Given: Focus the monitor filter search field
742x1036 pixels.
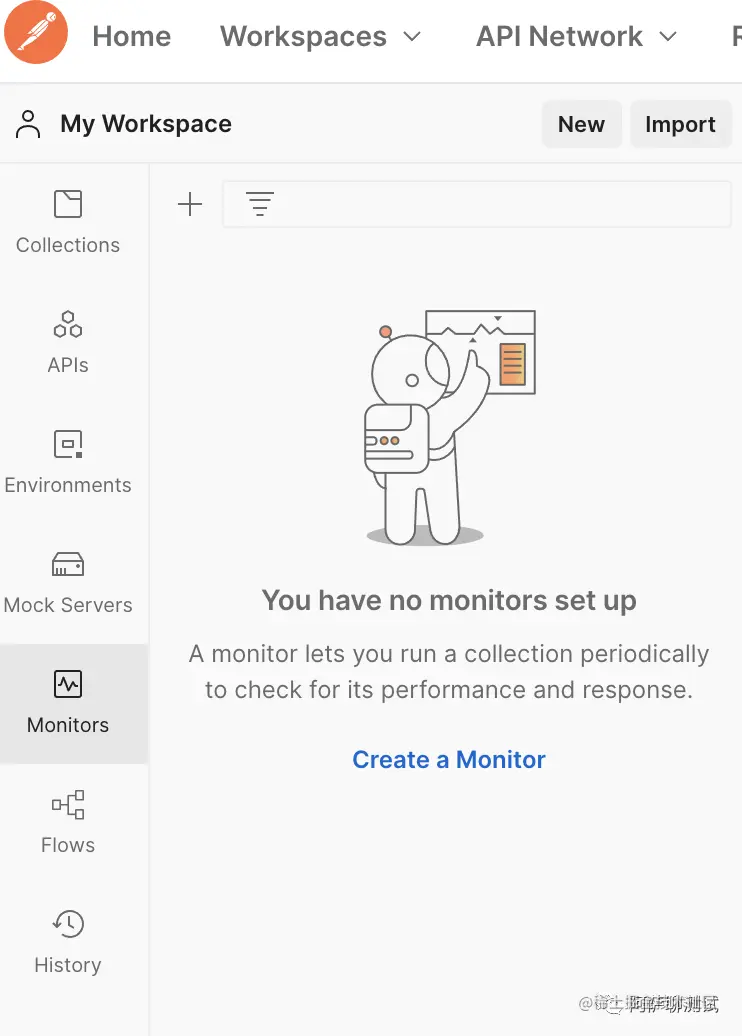Looking at the screenshot, I should (477, 204).
